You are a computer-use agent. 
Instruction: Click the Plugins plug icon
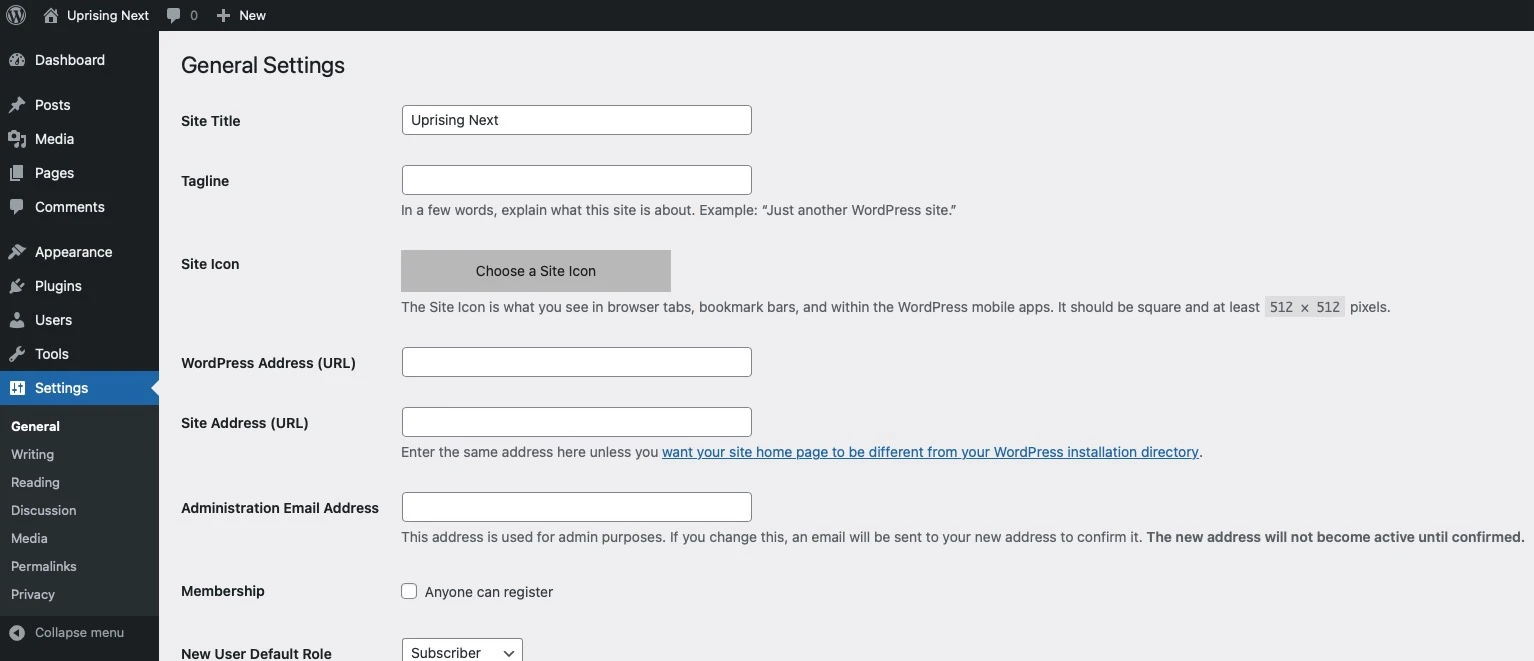pyautogui.click(x=17, y=286)
